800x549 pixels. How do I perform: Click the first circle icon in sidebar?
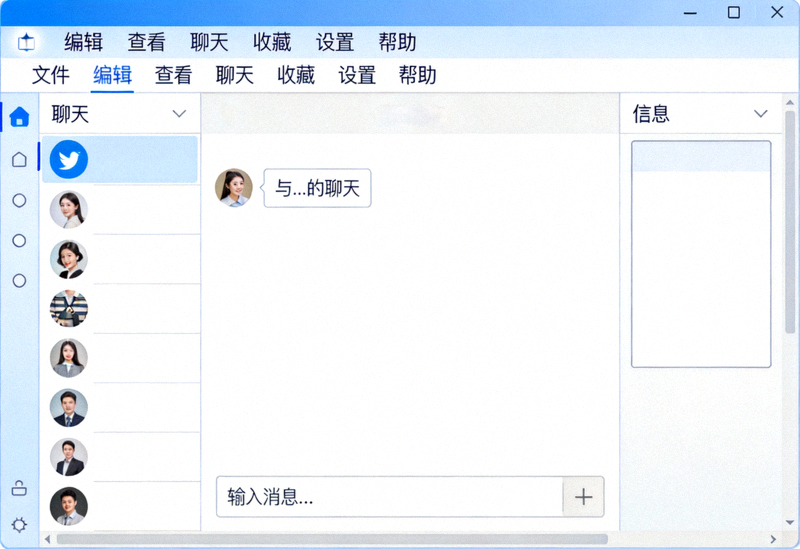click(x=19, y=201)
